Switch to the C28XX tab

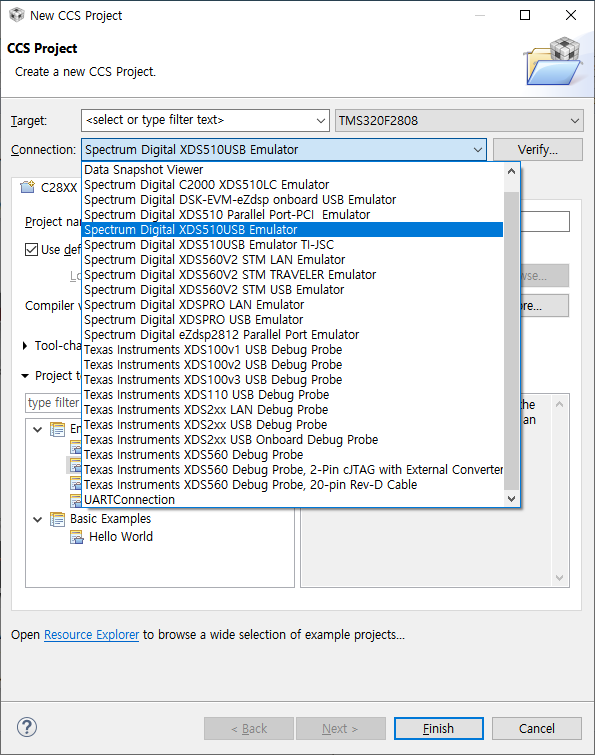48,187
